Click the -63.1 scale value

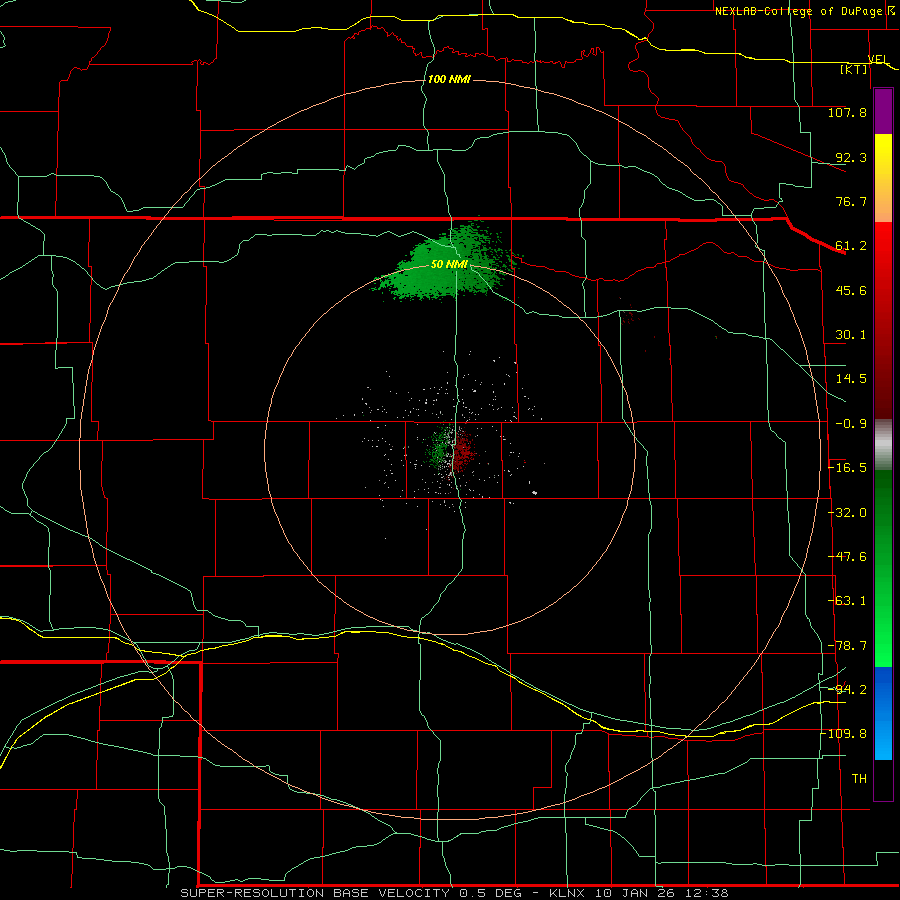847,601
